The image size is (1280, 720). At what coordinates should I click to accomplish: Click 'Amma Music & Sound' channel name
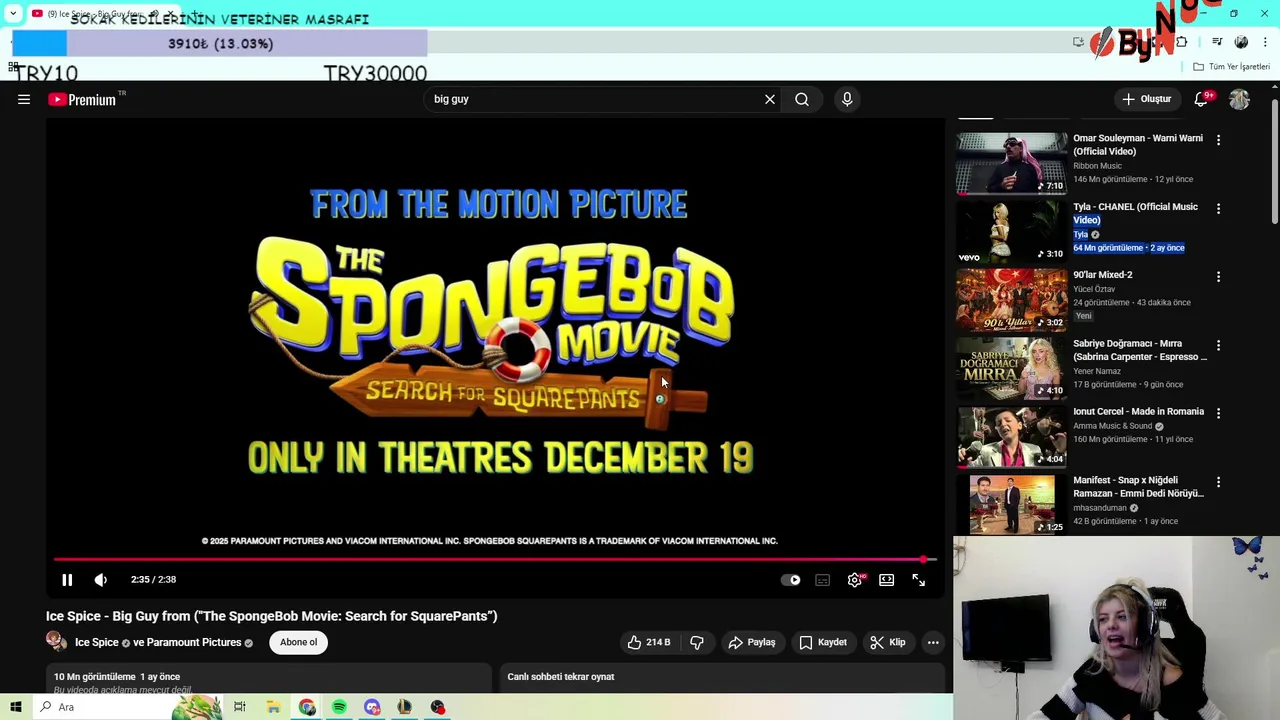tap(1113, 426)
